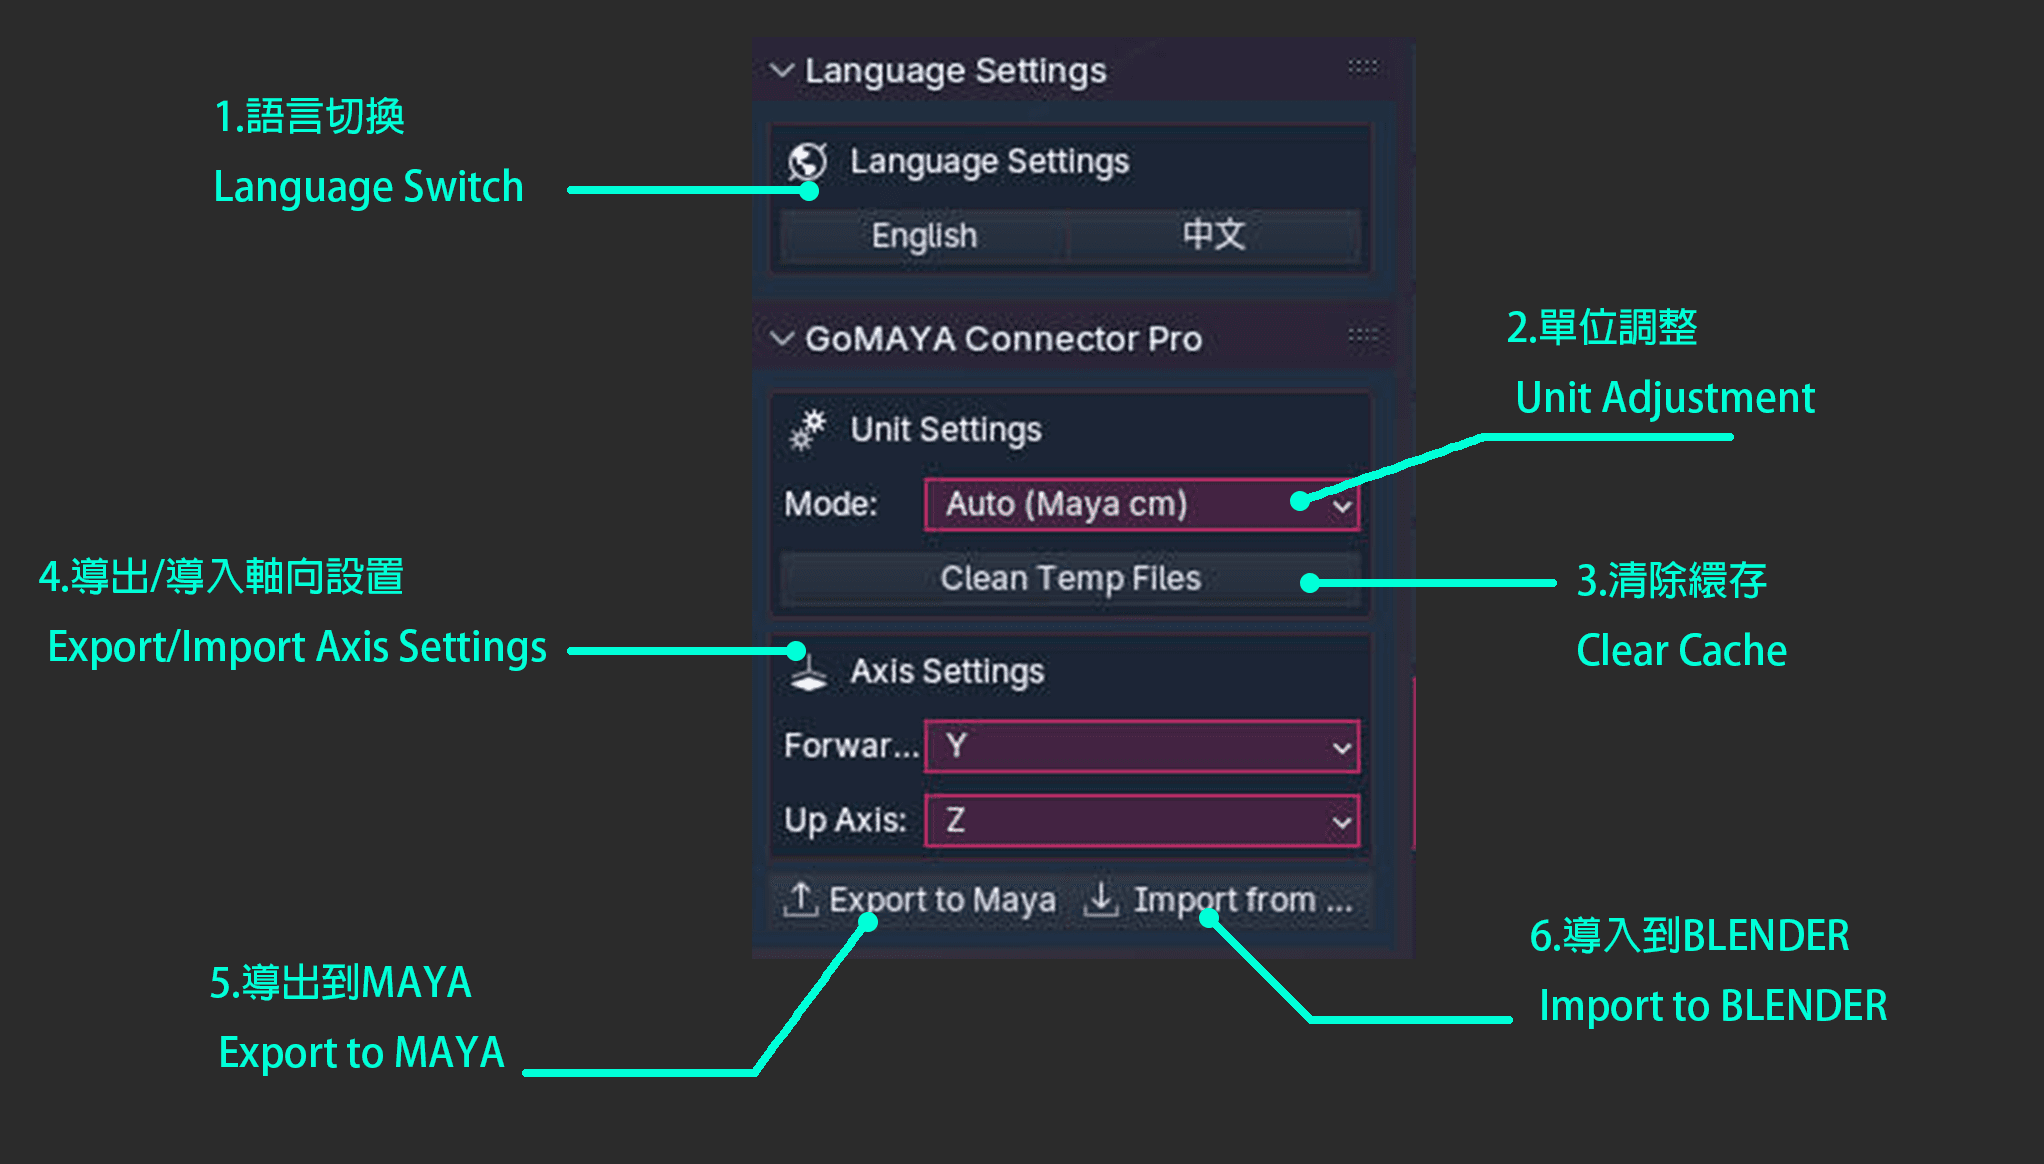This screenshot has width=2044, height=1164.
Task: Click the globe icon beside Language Settings
Action: 807,161
